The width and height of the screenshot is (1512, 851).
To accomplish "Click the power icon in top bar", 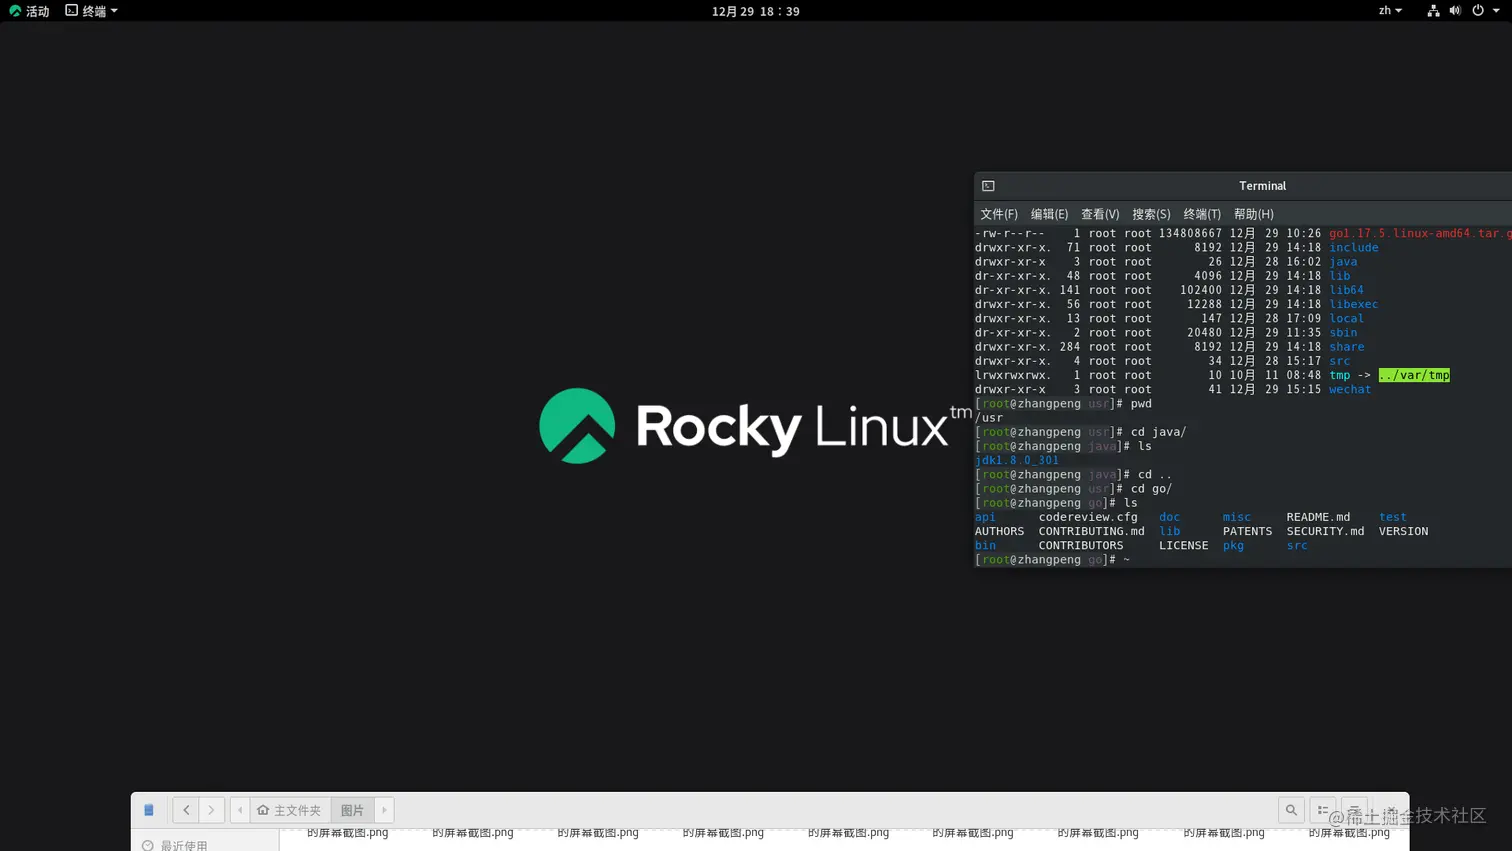I will pyautogui.click(x=1478, y=10).
